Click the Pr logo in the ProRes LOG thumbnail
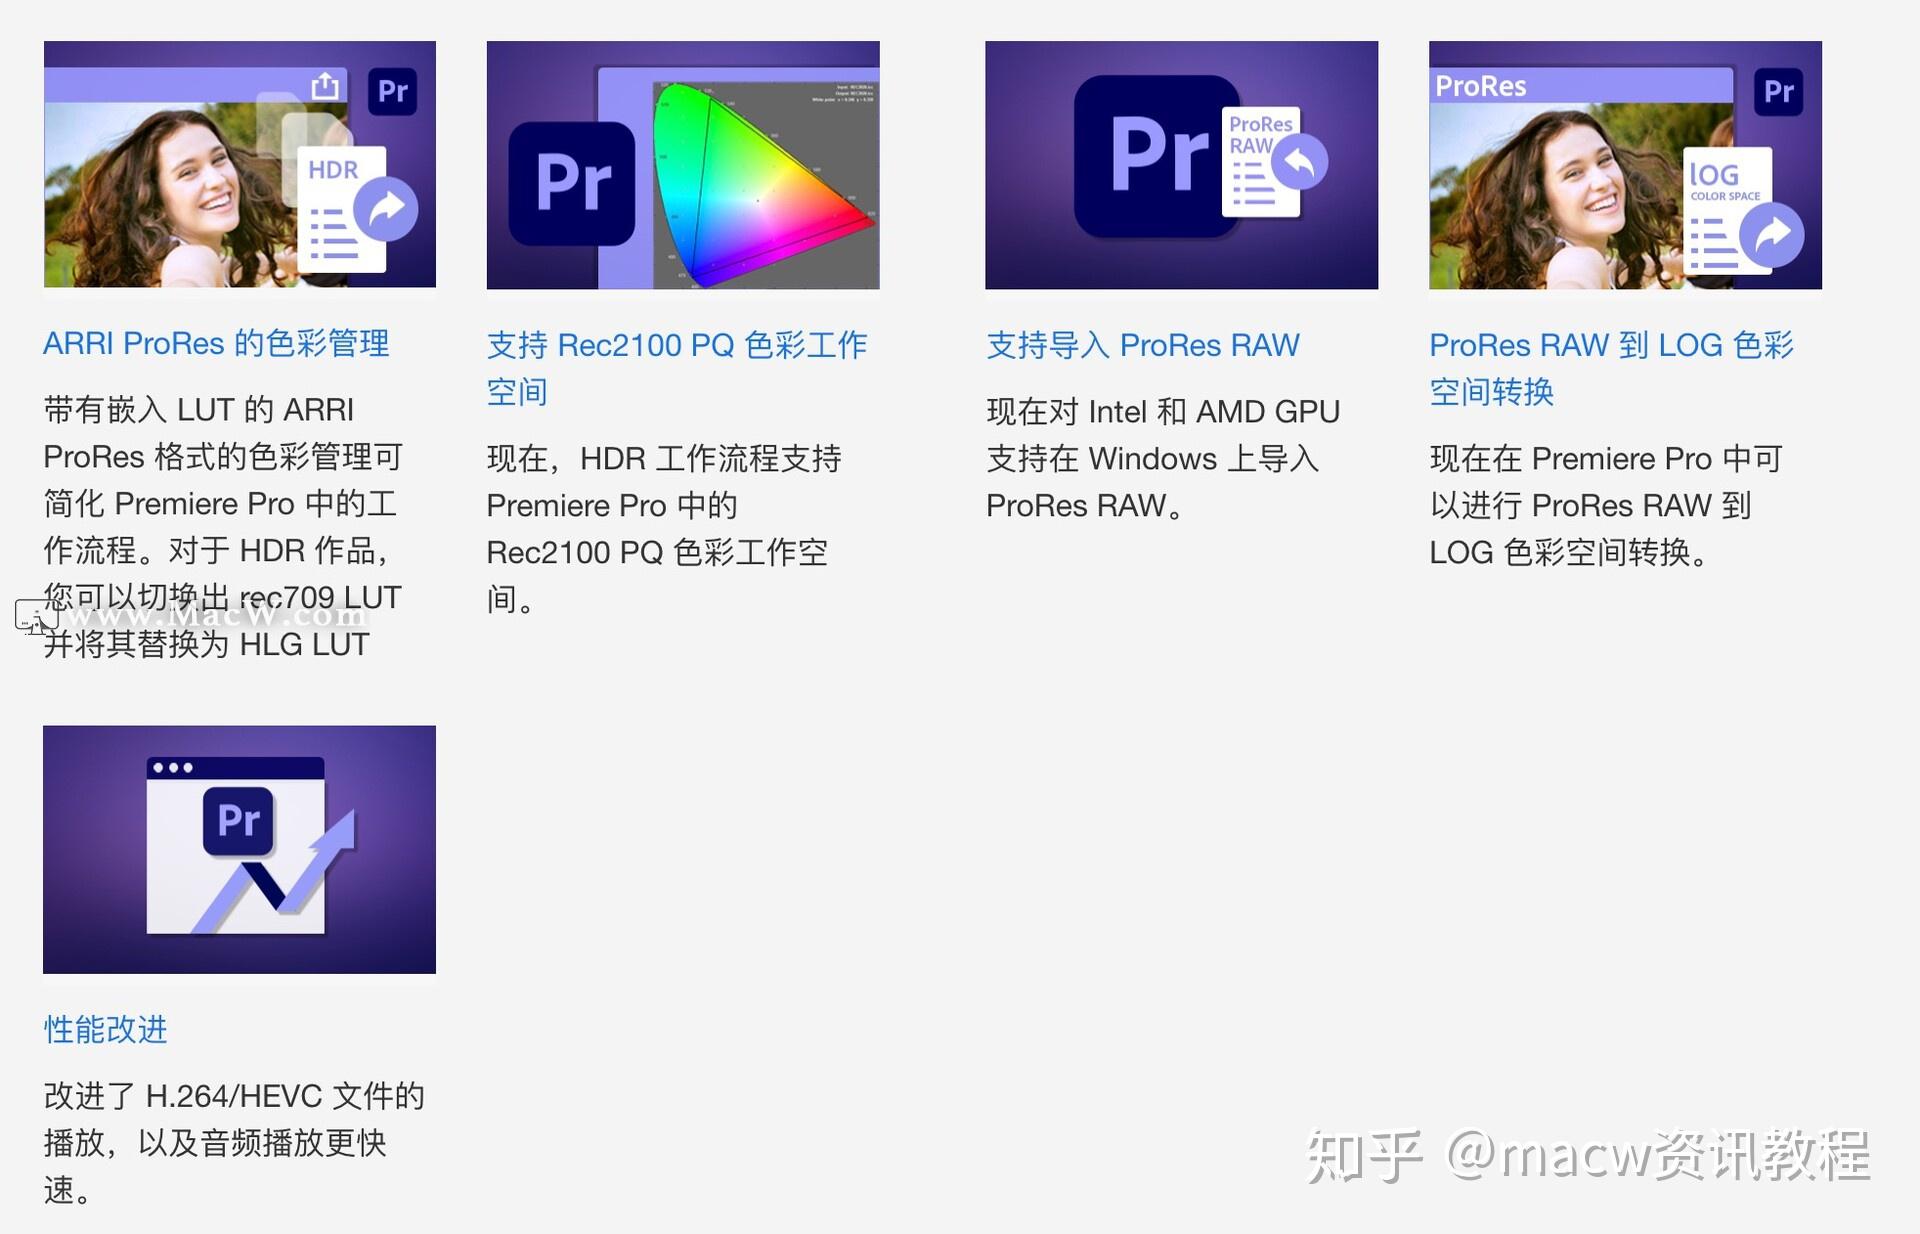Image resolution: width=1920 pixels, height=1234 pixels. point(1778,91)
